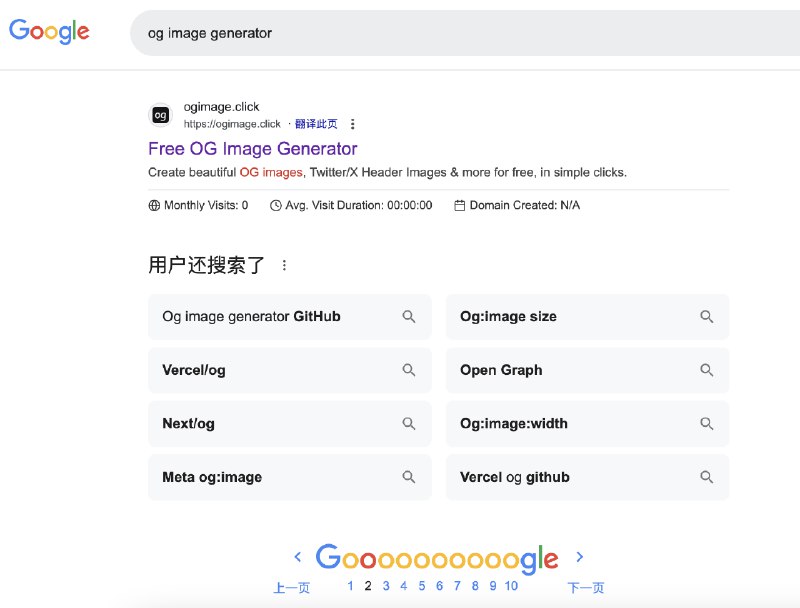This screenshot has width=800, height=608.
Task: Search 'Vercel/og' suggestion
Action: pos(290,370)
